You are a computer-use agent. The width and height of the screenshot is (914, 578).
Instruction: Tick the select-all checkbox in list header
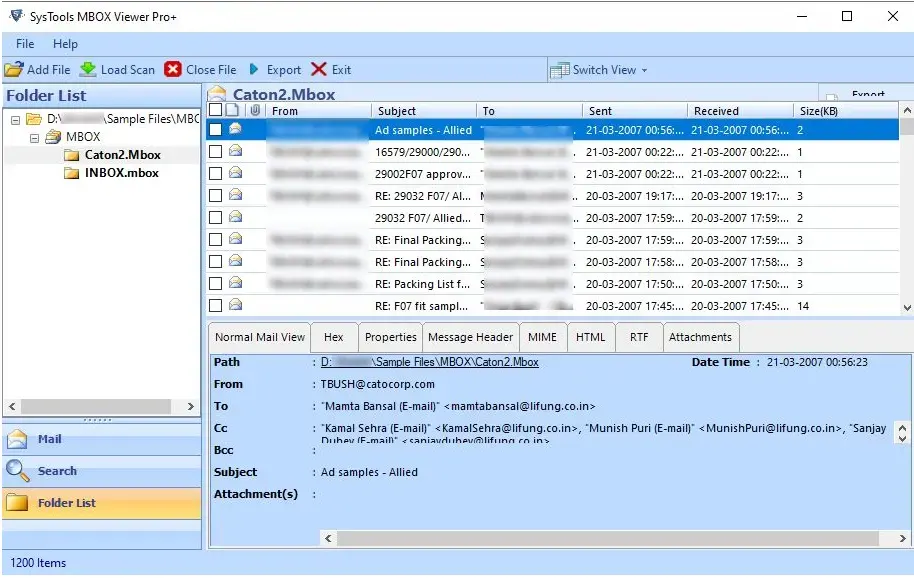215,110
